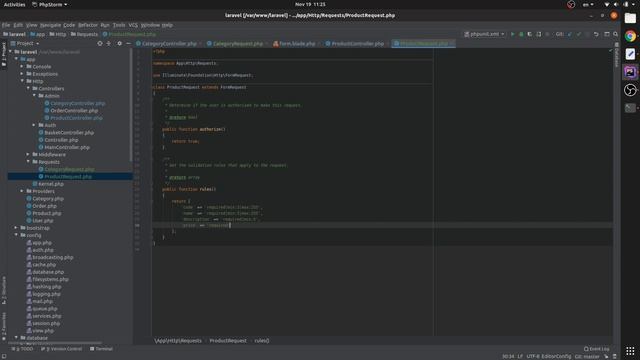Image resolution: width=640 pixels, height=360 pixels.
Task: Open OBS Studio from the dock
Action: [x=630, y=90]
